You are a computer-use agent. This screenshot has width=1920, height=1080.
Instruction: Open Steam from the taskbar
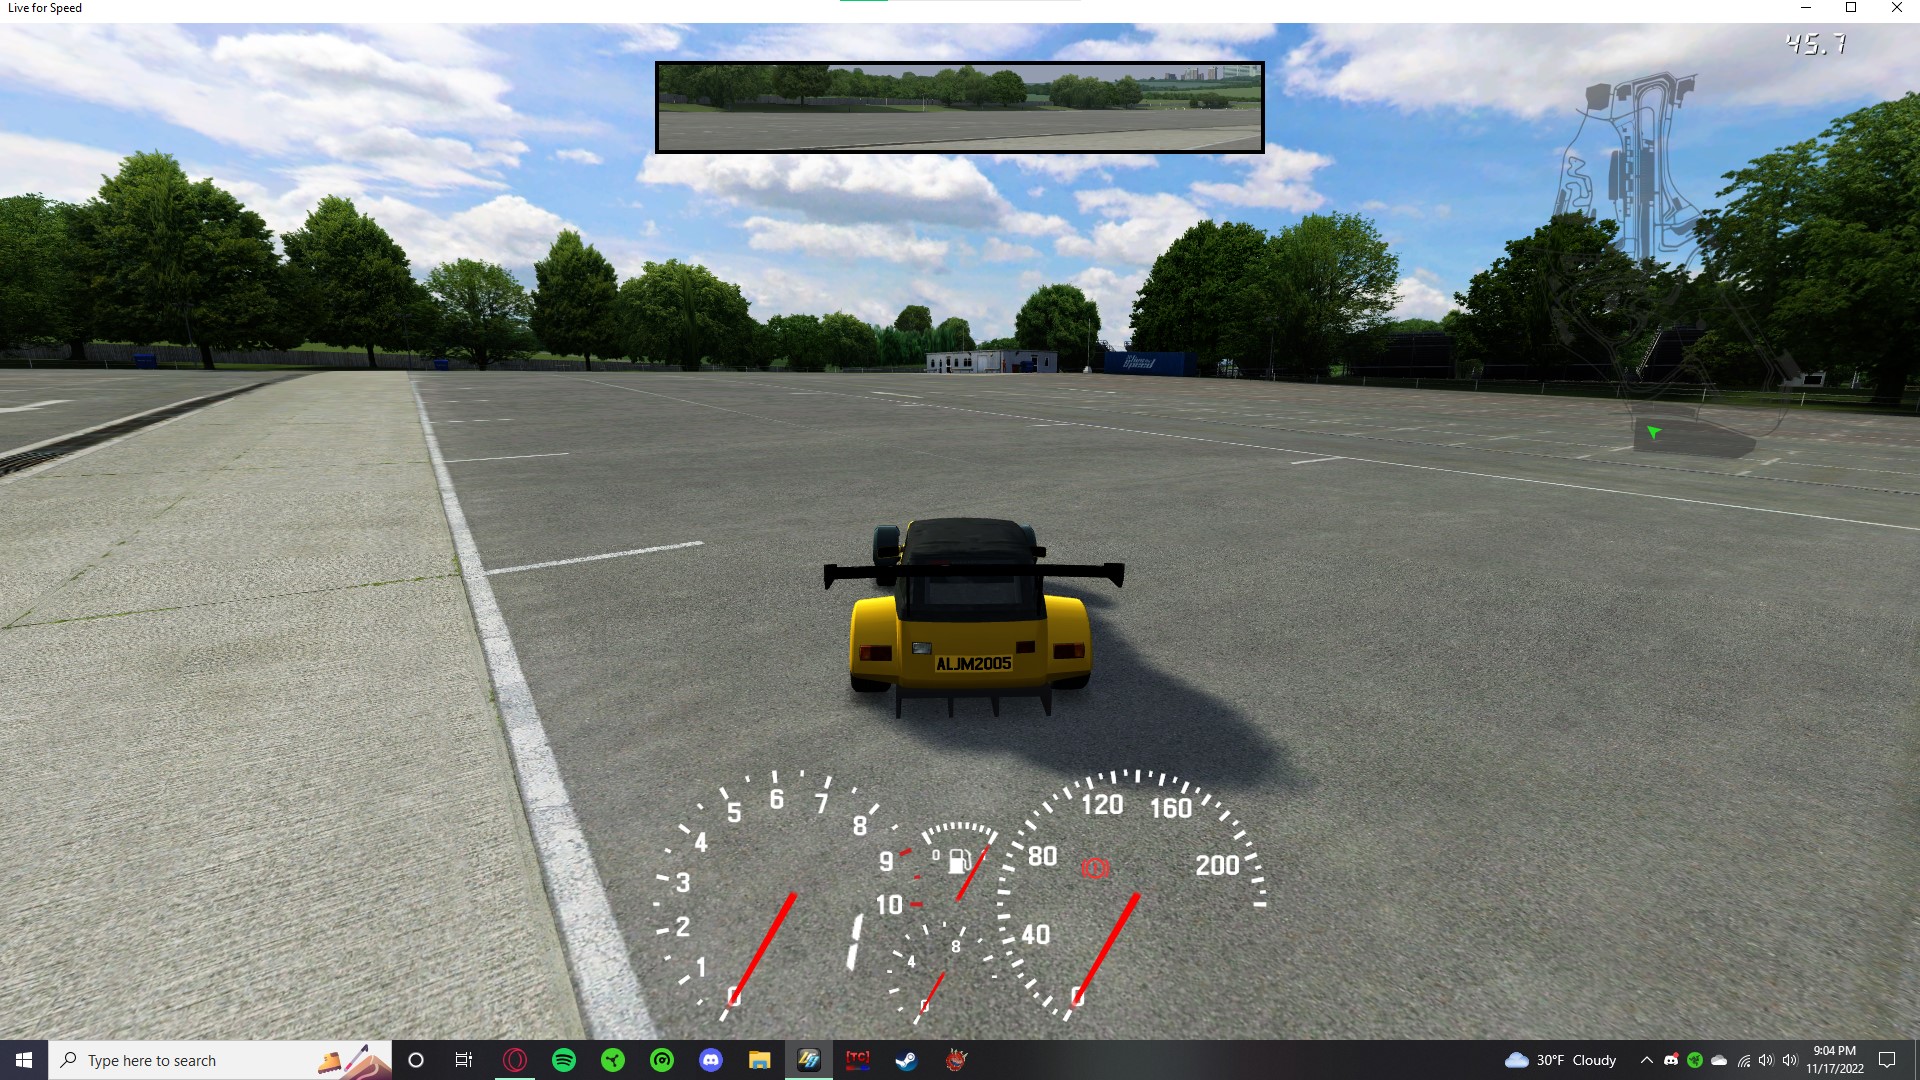click(x=907, y=1060)
